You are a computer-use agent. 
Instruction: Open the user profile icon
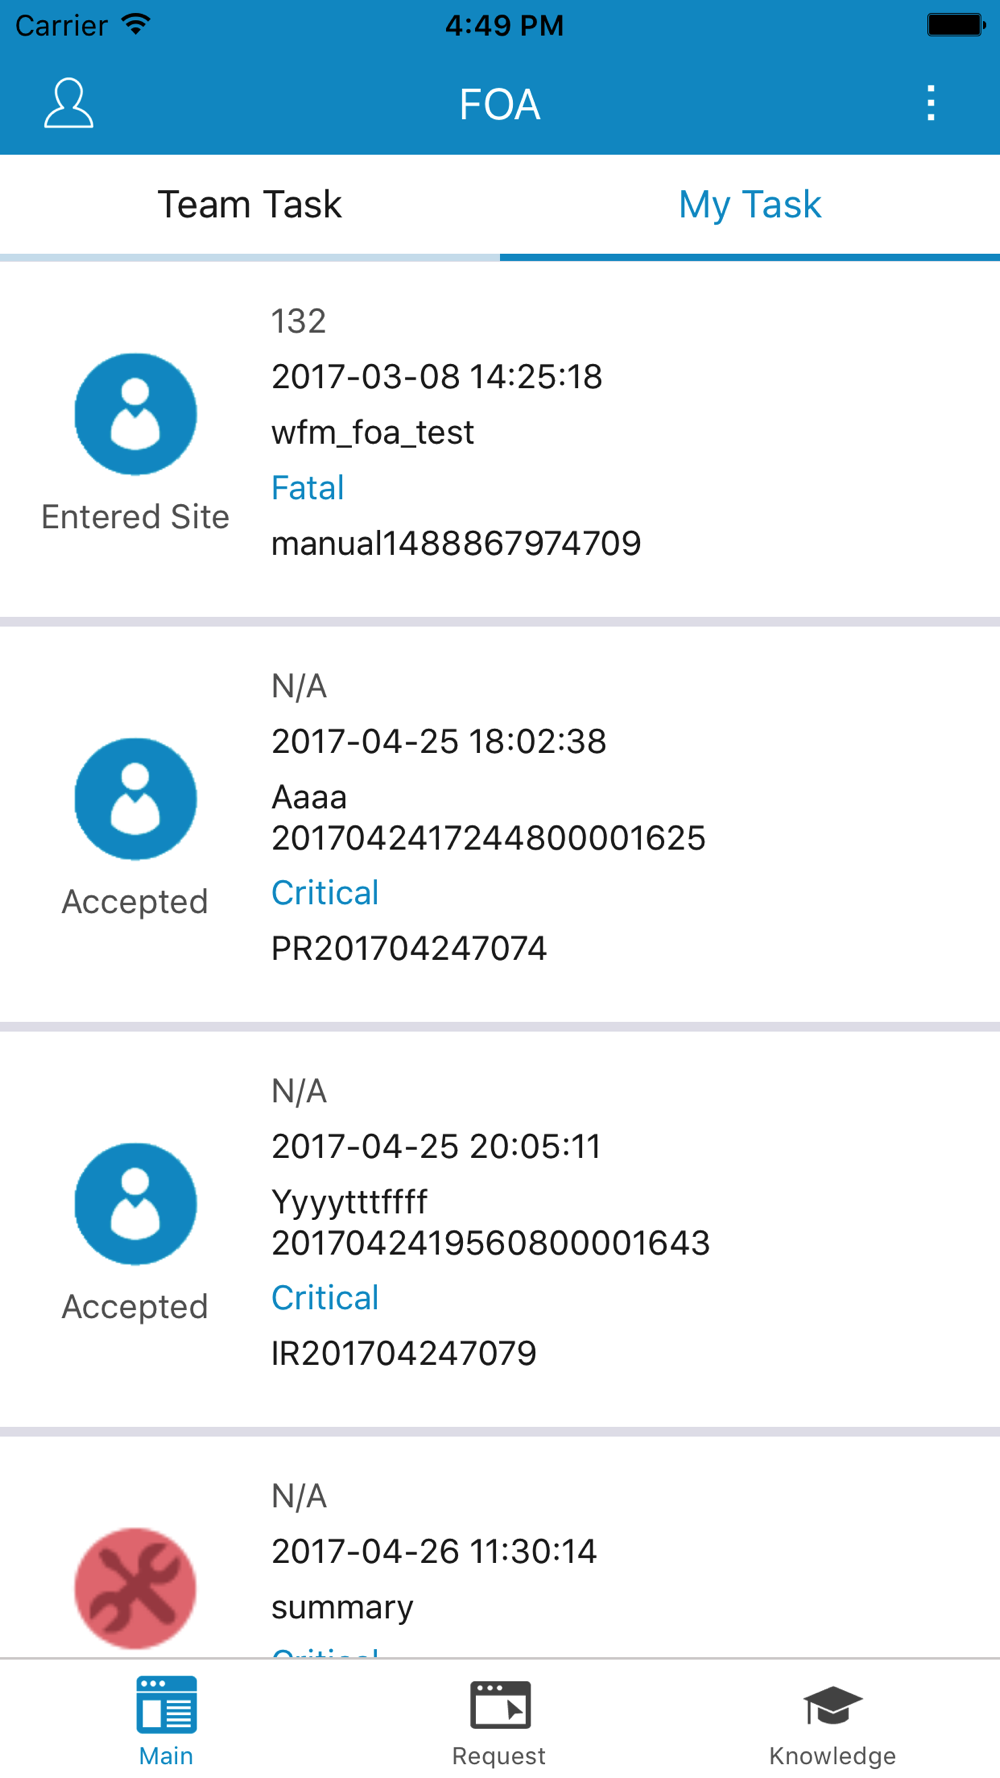click(68, 104)
